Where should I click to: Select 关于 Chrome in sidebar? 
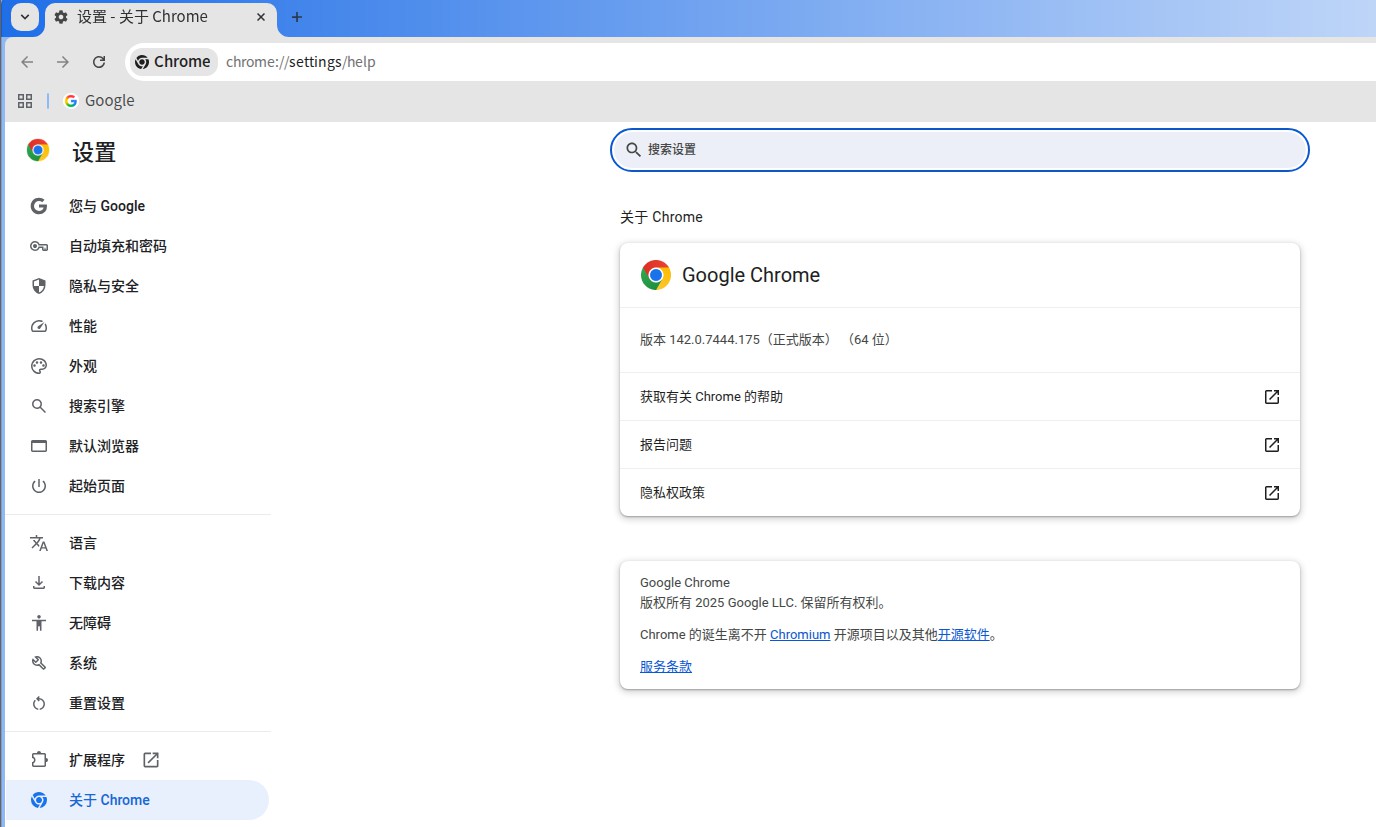pyautogui.click(x=137, y=800)
